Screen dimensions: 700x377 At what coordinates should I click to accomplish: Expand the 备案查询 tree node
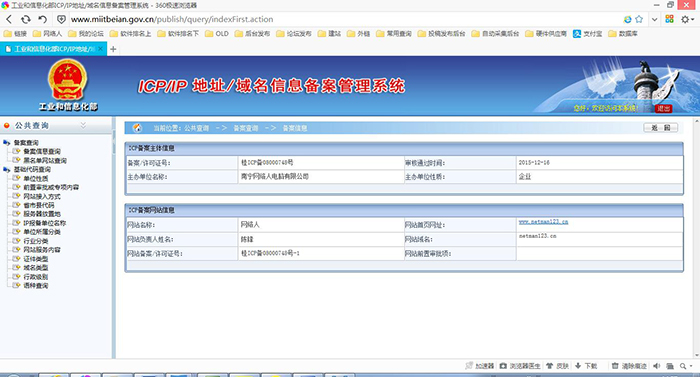(x=6, y=142)
